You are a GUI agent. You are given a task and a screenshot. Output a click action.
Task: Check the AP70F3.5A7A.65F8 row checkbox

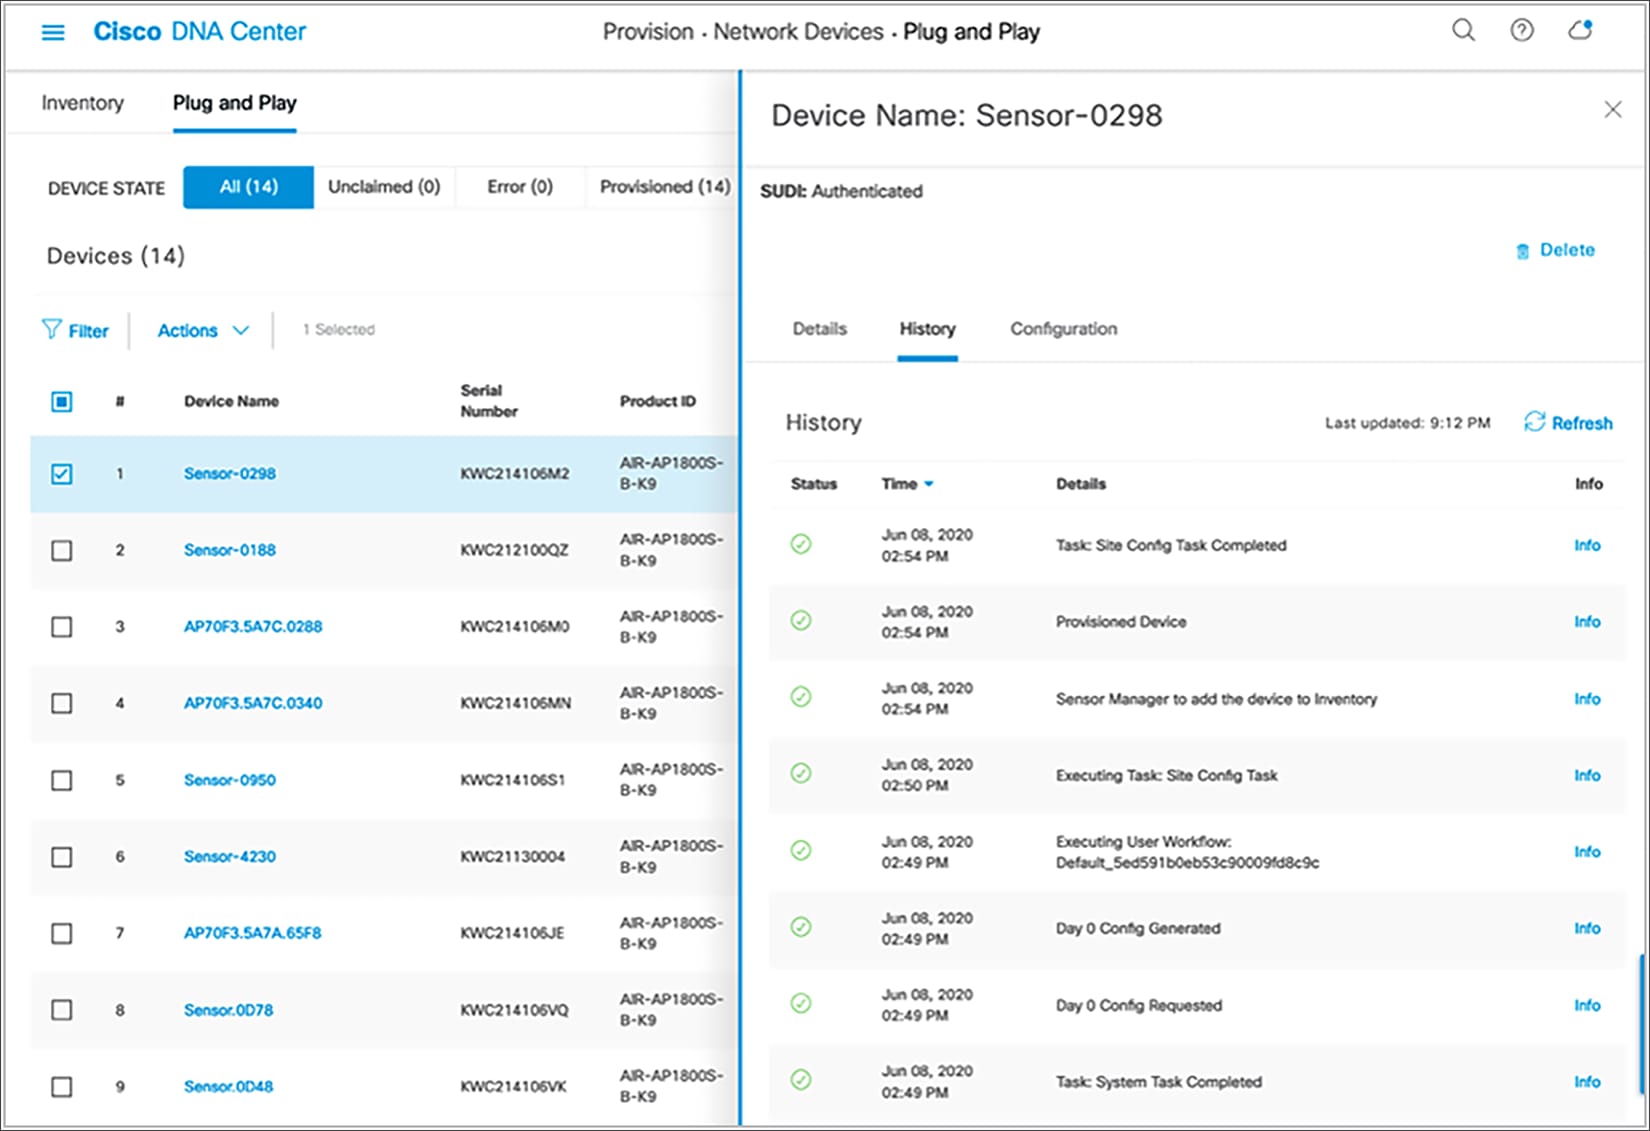62,934
